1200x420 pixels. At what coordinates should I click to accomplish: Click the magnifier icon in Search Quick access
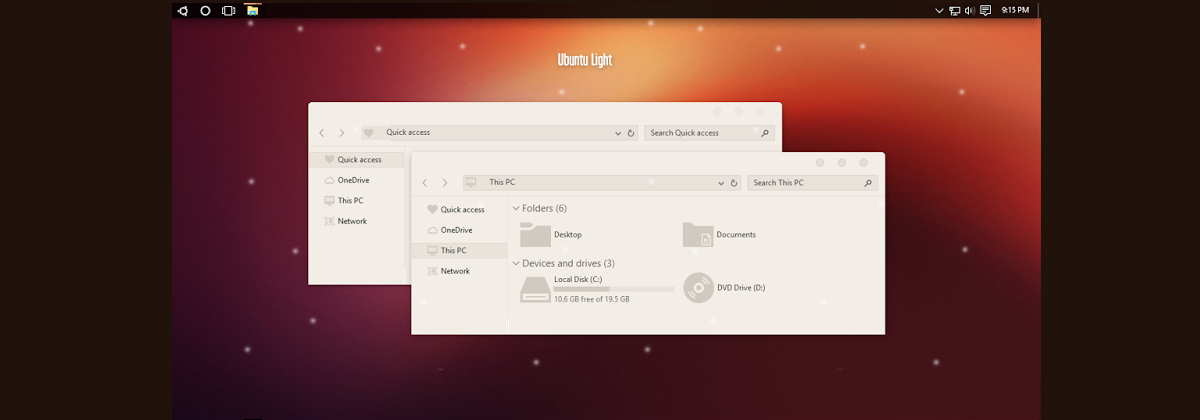point(766,132)
